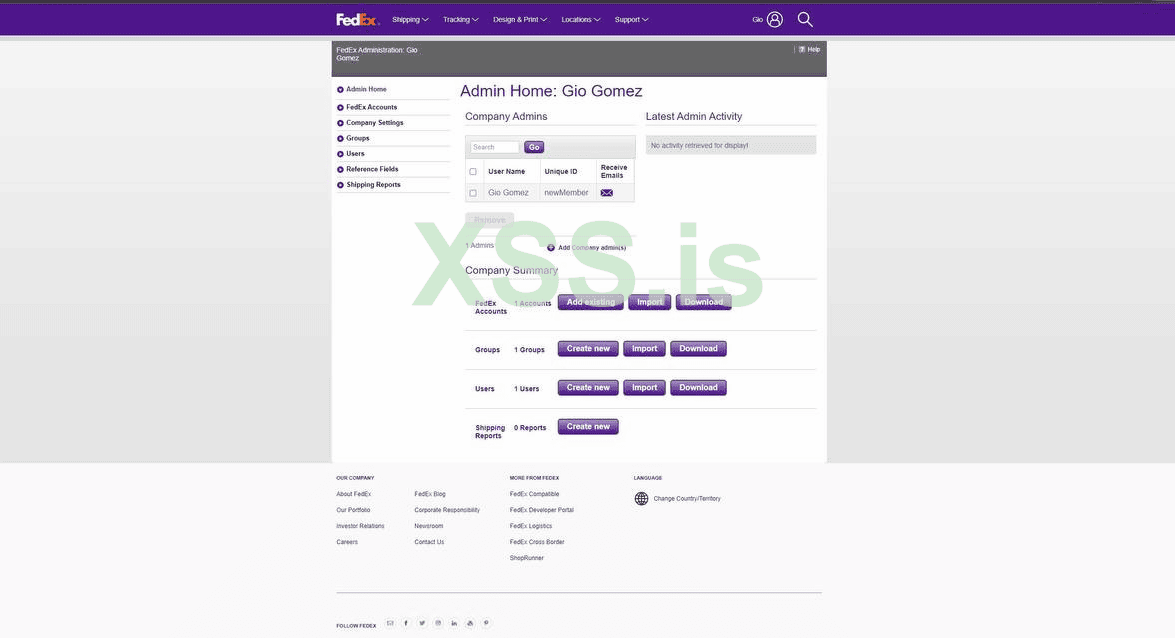The height and width of the screenshot is (638, 1175).
Task: Tick the select-all checkbox in admins table header
Action: pyautogui.click(x=473, y=172)
